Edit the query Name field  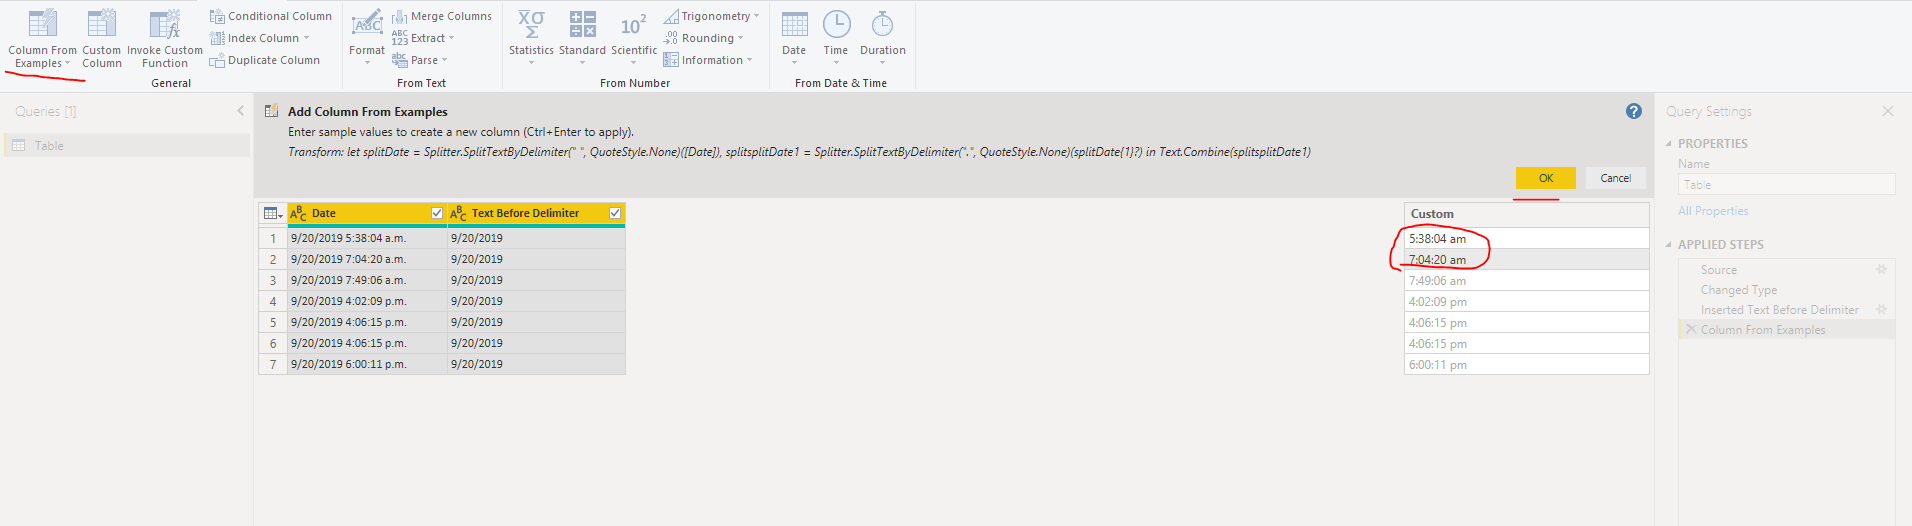pos(1786,185)
